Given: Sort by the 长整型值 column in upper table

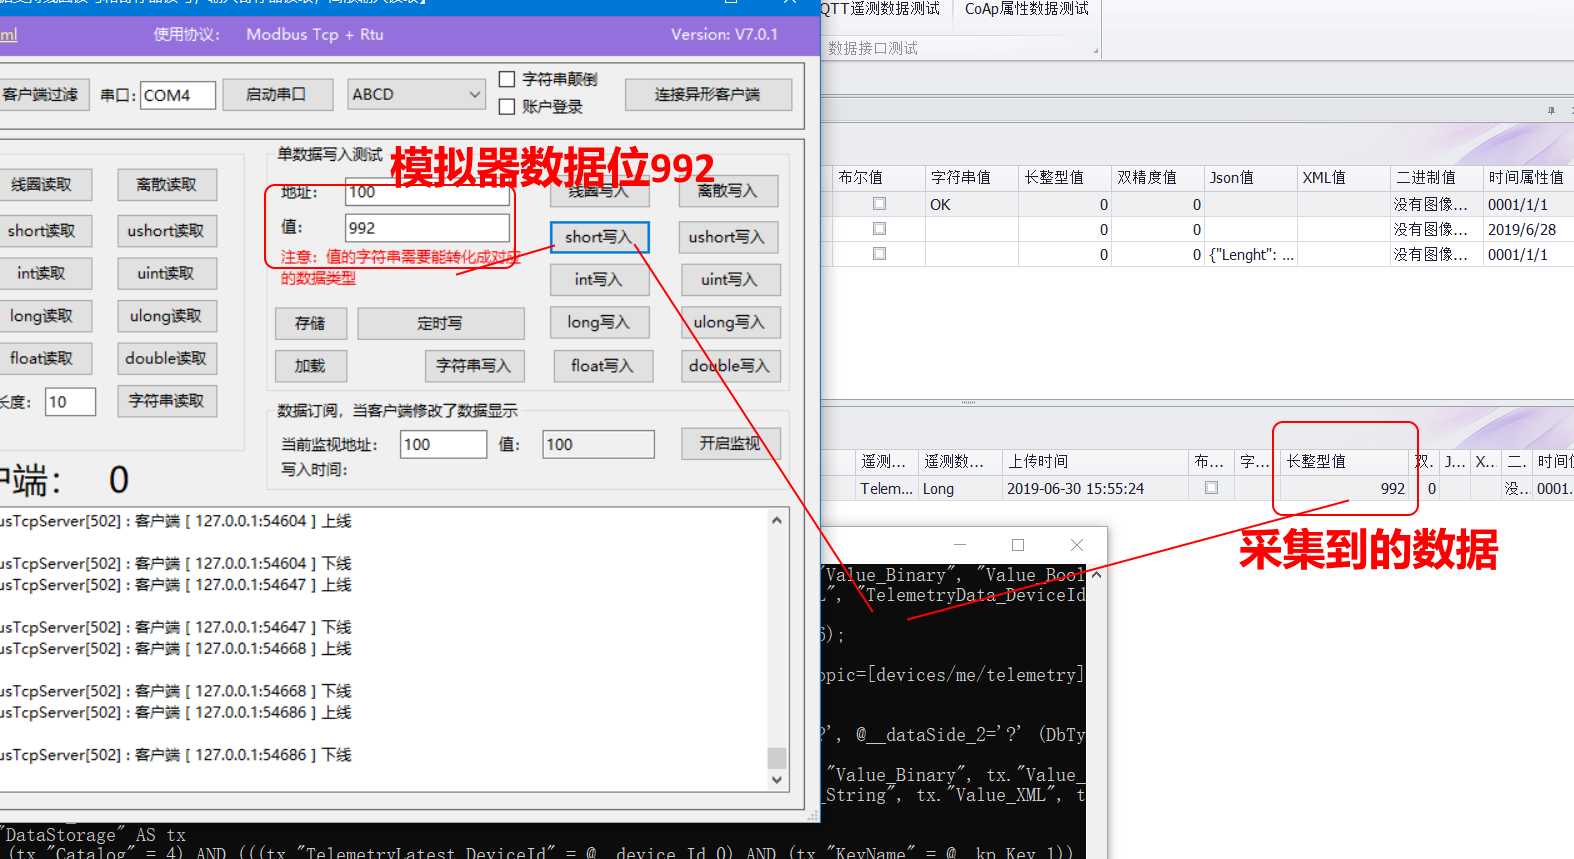Looking at the screenshot, I should (1065, 177).
